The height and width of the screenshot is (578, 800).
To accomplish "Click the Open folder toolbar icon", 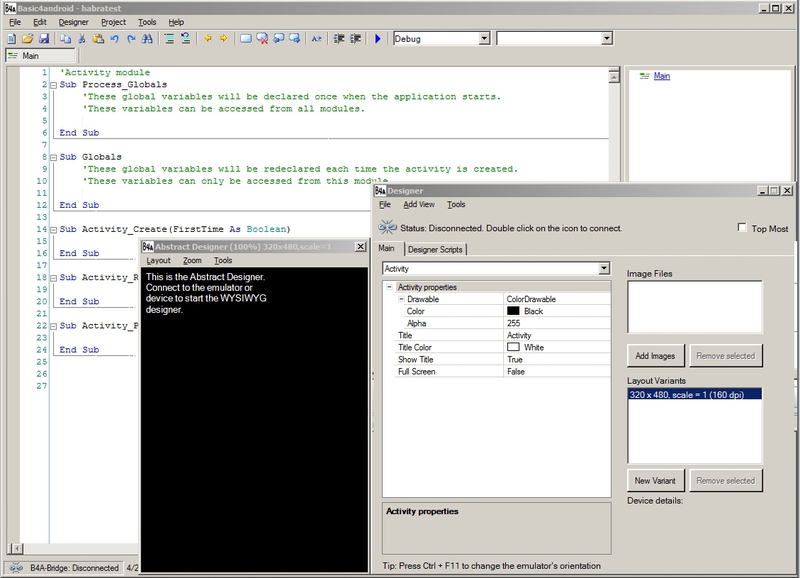I will pyautogui.click(x=27, y=39).
